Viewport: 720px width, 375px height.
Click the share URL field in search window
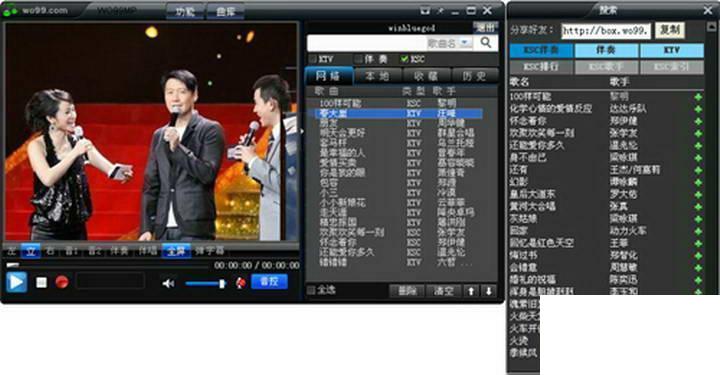click(606, 31)
